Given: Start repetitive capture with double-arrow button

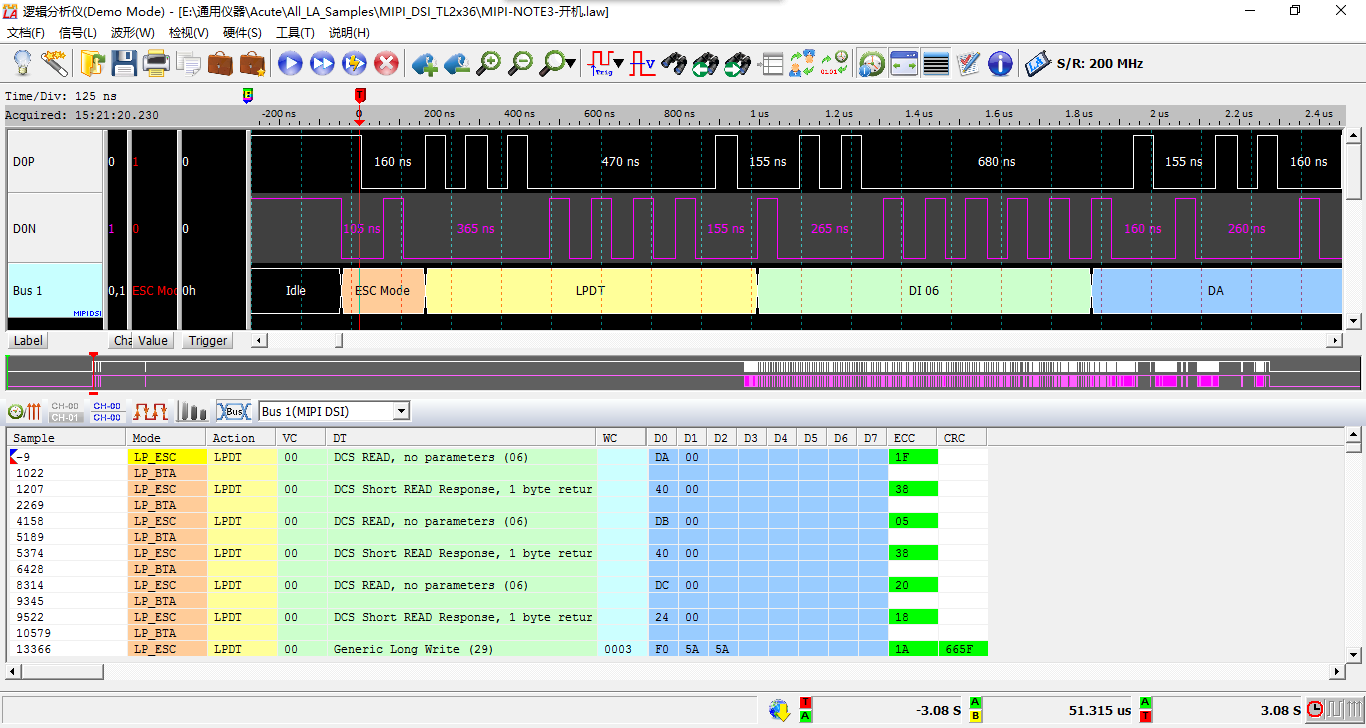Looking at the screenshot, I should [x=322, y=64].
